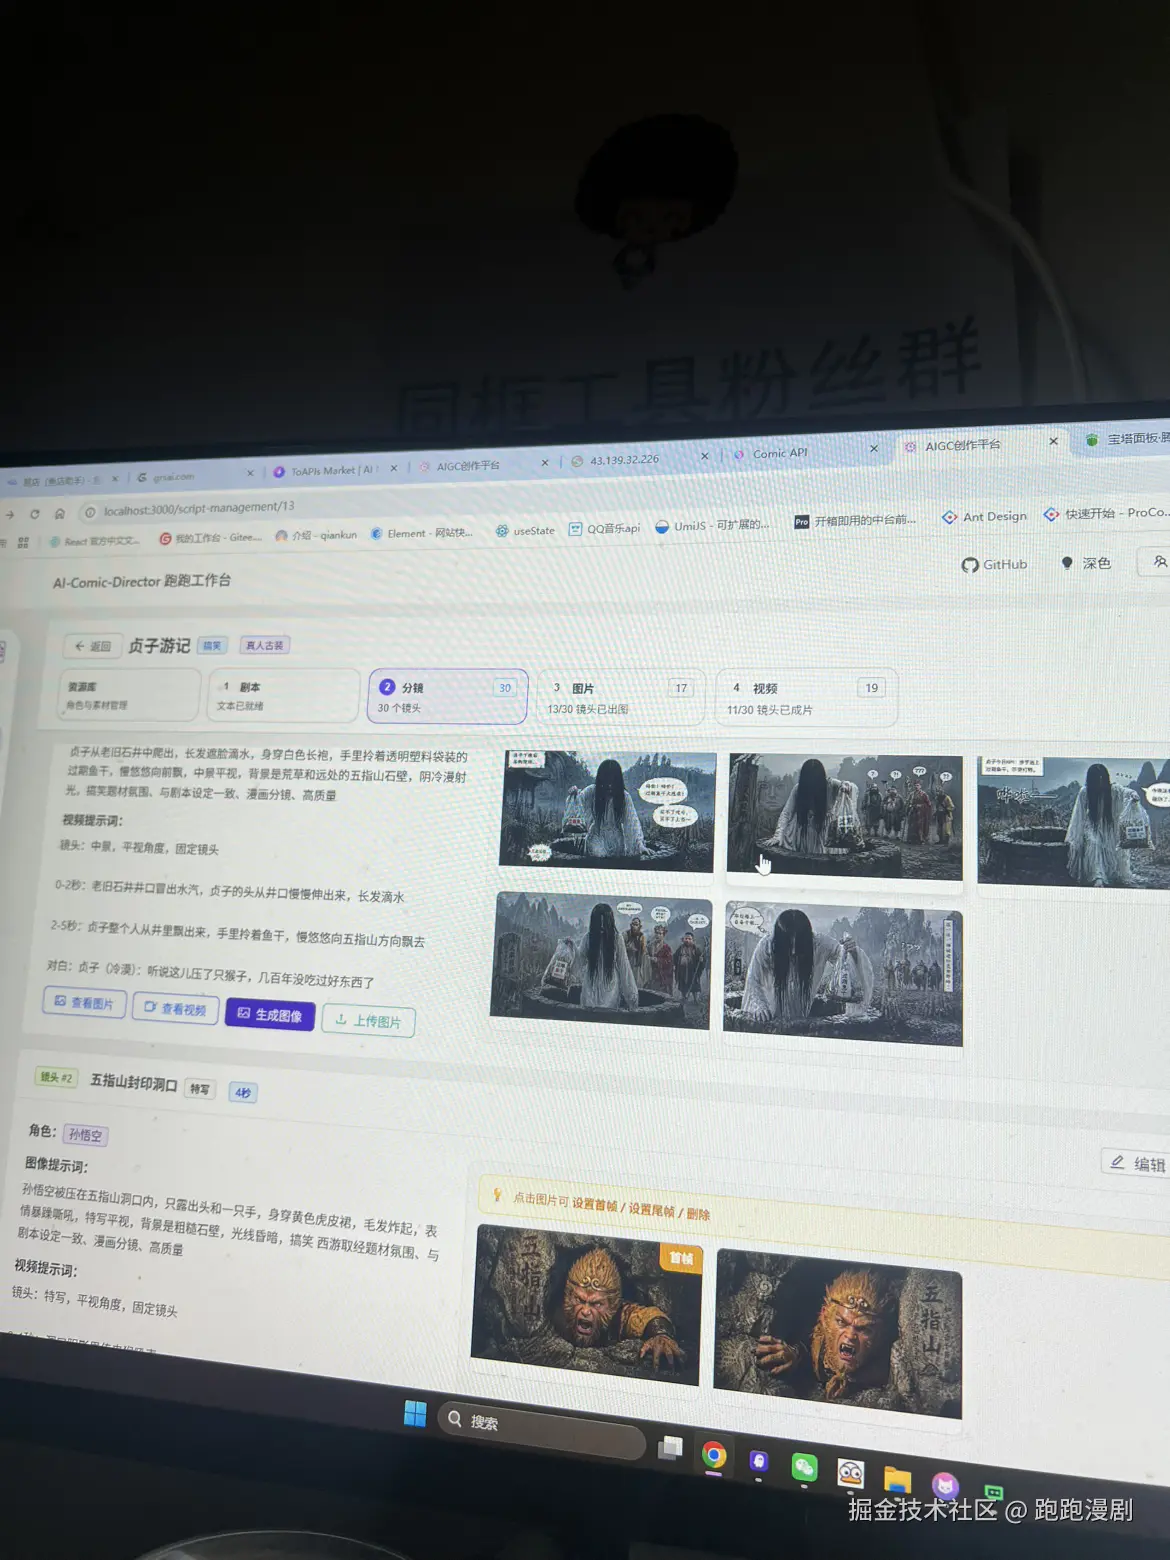This screenshot has height=1560, width=1170.
Task: Click the 4秒 duration tag
Action: pyautogui.click(x=243, y=1092)
